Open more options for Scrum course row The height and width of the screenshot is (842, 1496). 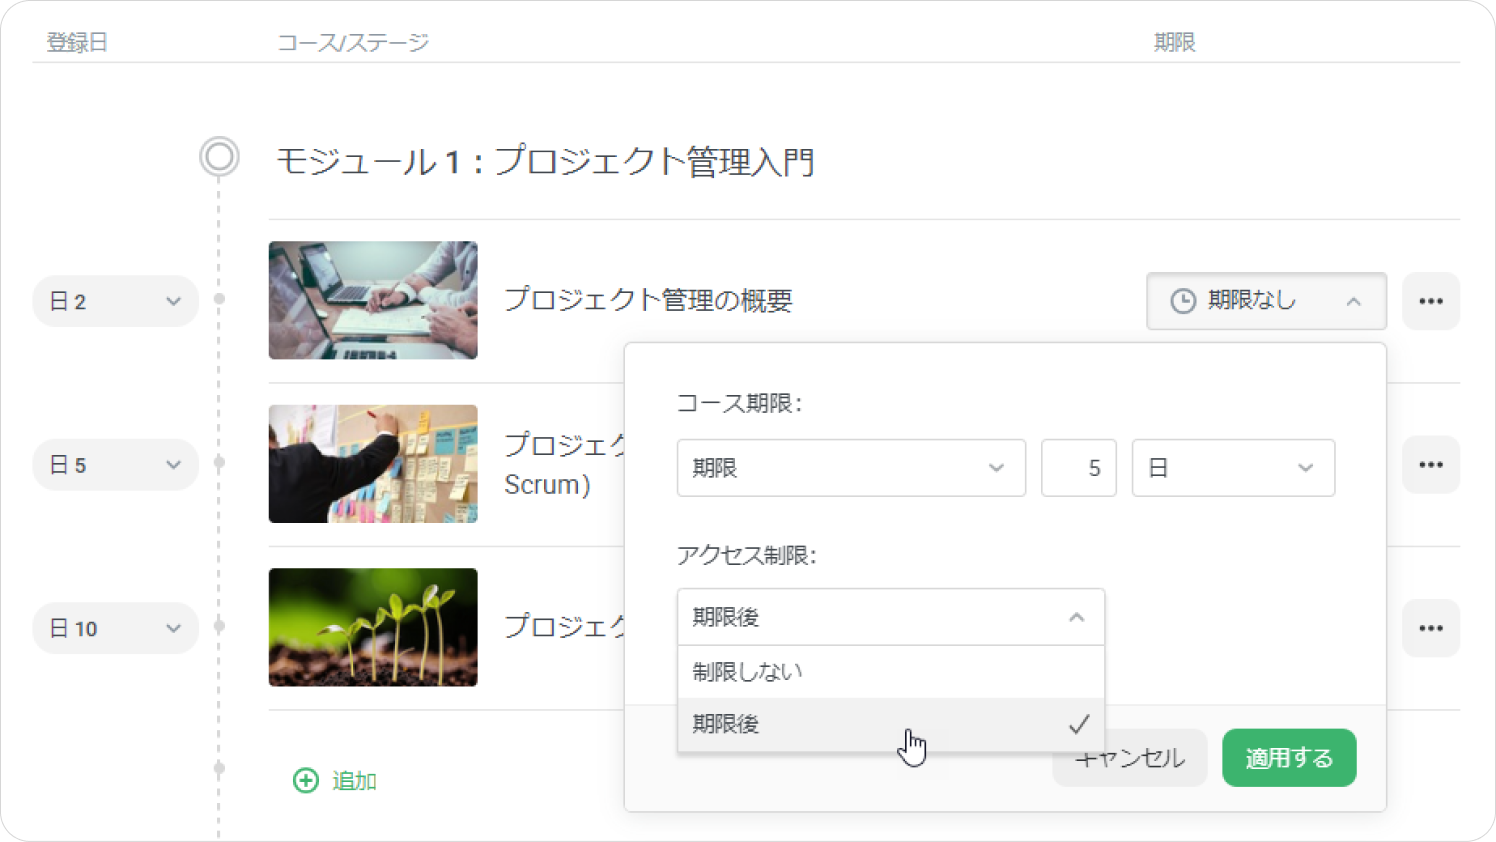1430,465
